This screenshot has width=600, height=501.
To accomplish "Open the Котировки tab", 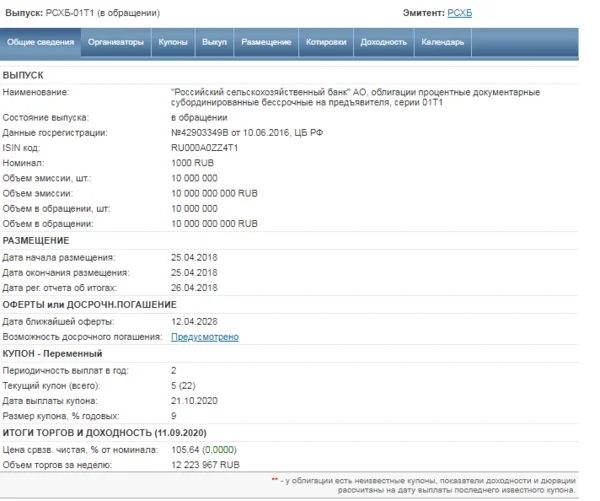I will (326, 42).
